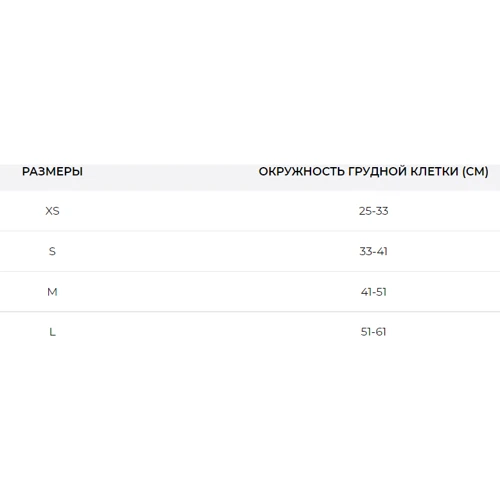Click the word ГРУДНОЙ in header
Screen dimensions: 500x500
377,172
